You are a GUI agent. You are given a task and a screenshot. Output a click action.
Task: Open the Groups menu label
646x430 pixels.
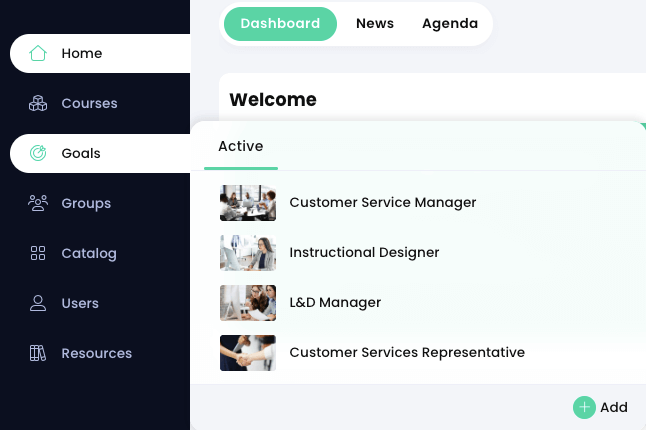pyautogui.click(x=86, y=203)
